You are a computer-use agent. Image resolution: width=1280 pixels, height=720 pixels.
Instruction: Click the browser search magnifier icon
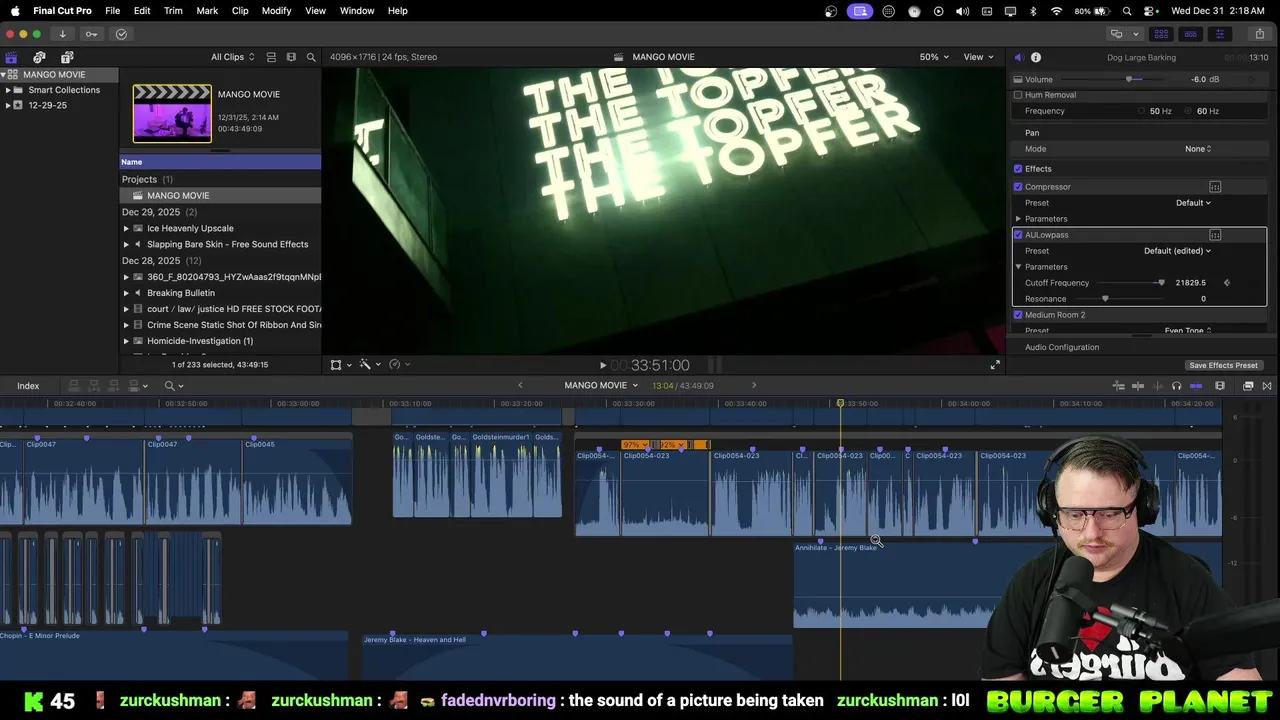pos(311,57)
